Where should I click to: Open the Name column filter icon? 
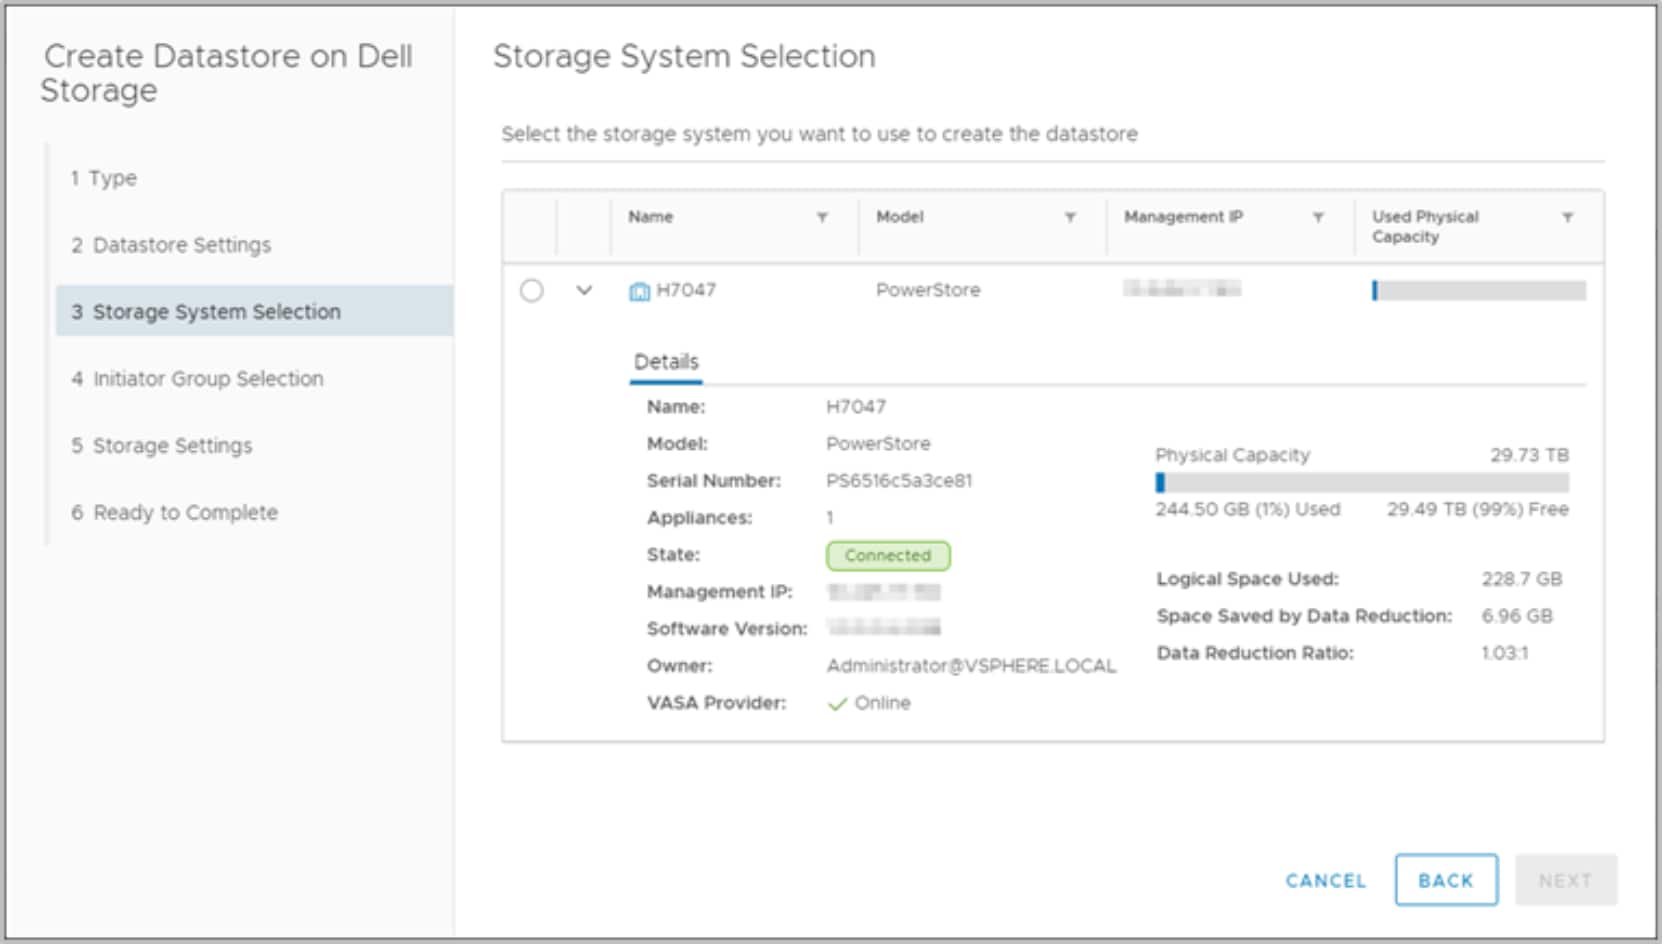click(x=822, y=217)
